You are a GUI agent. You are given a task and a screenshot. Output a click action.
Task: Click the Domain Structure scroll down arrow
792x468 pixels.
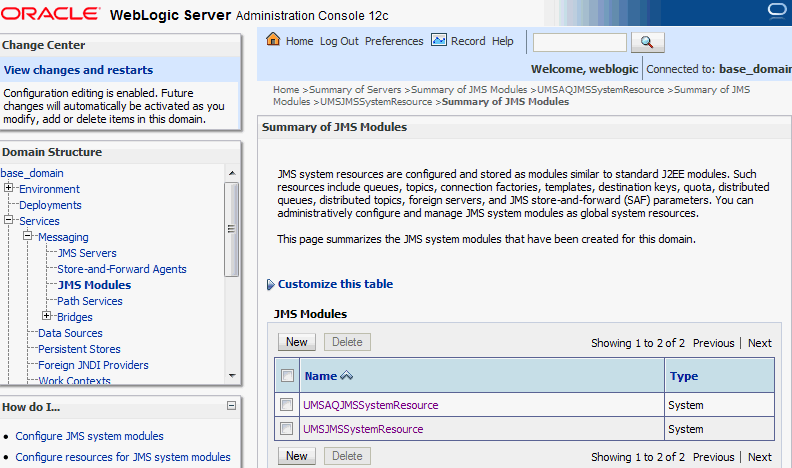[x=232, y=375]
